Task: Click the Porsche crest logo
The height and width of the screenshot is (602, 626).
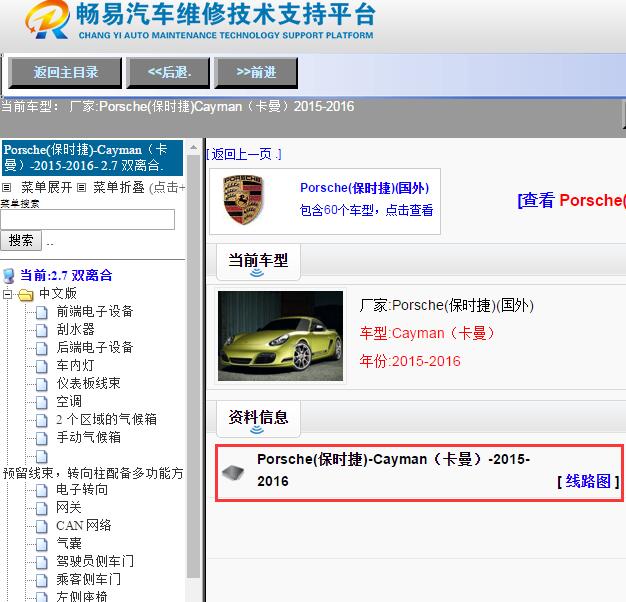Action: pos(243,199)
